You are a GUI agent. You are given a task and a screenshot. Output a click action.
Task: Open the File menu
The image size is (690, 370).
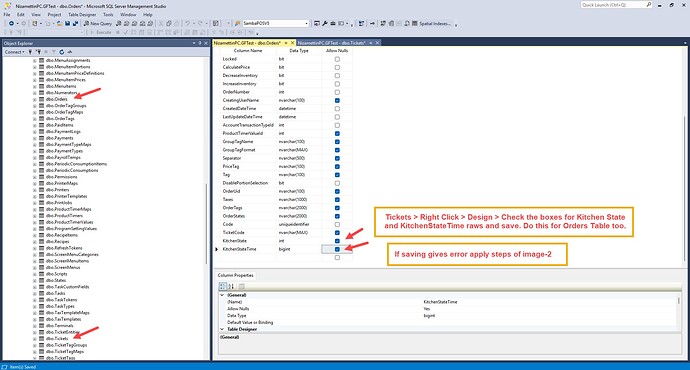click(x=7, y=15)
